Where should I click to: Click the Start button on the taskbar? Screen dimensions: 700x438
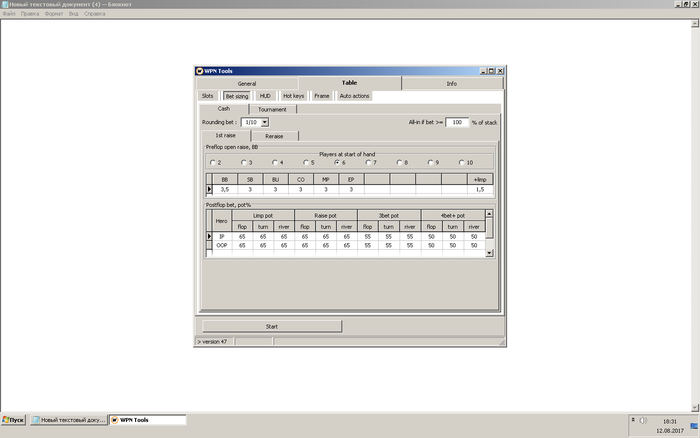(x=14, y=420)
